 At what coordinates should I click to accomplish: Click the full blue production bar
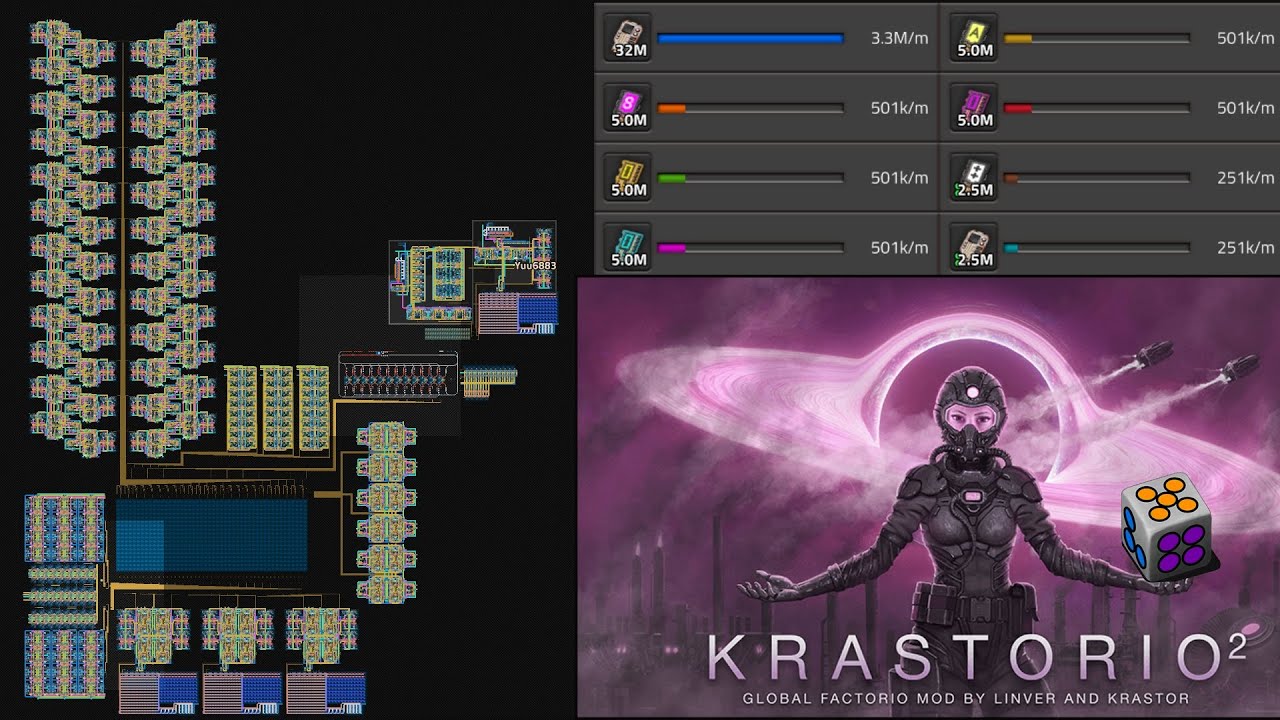[751, 39]
